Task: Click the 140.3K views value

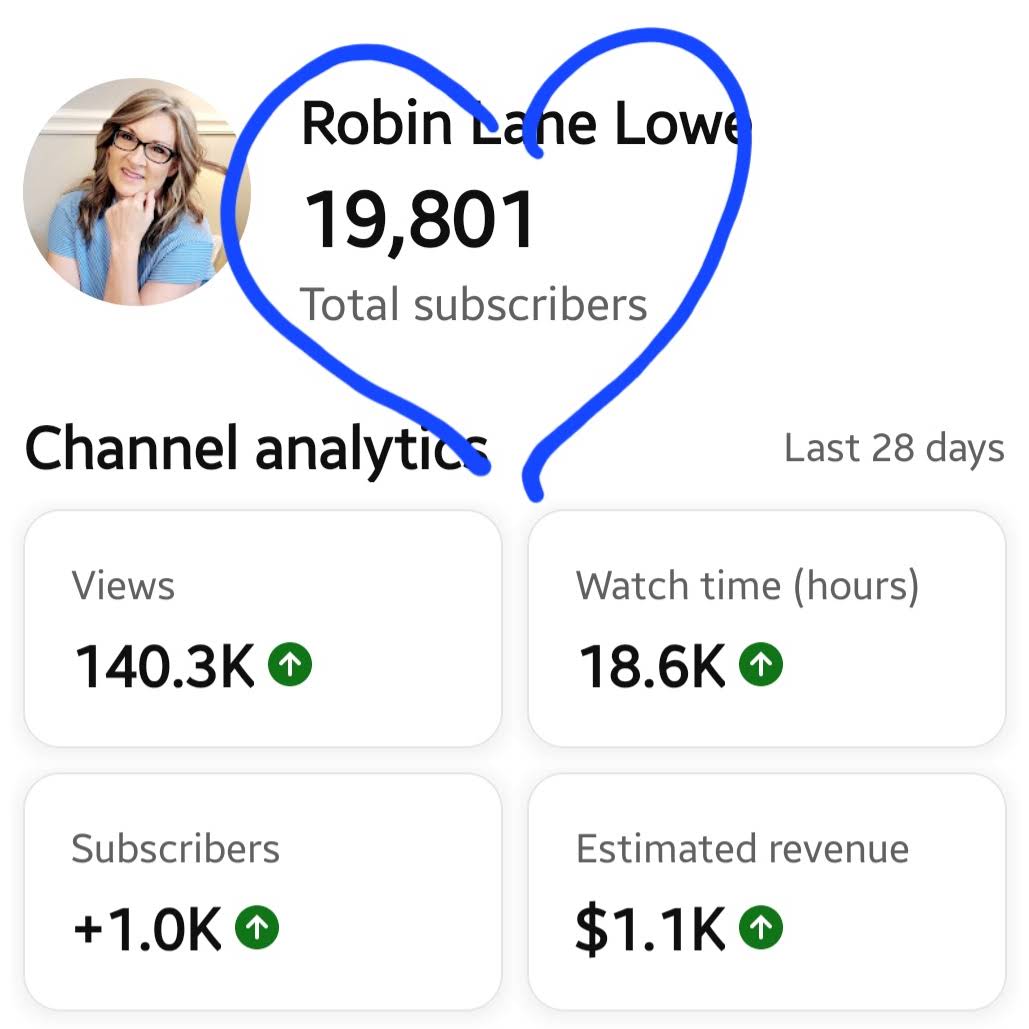Action: (165, 666)
